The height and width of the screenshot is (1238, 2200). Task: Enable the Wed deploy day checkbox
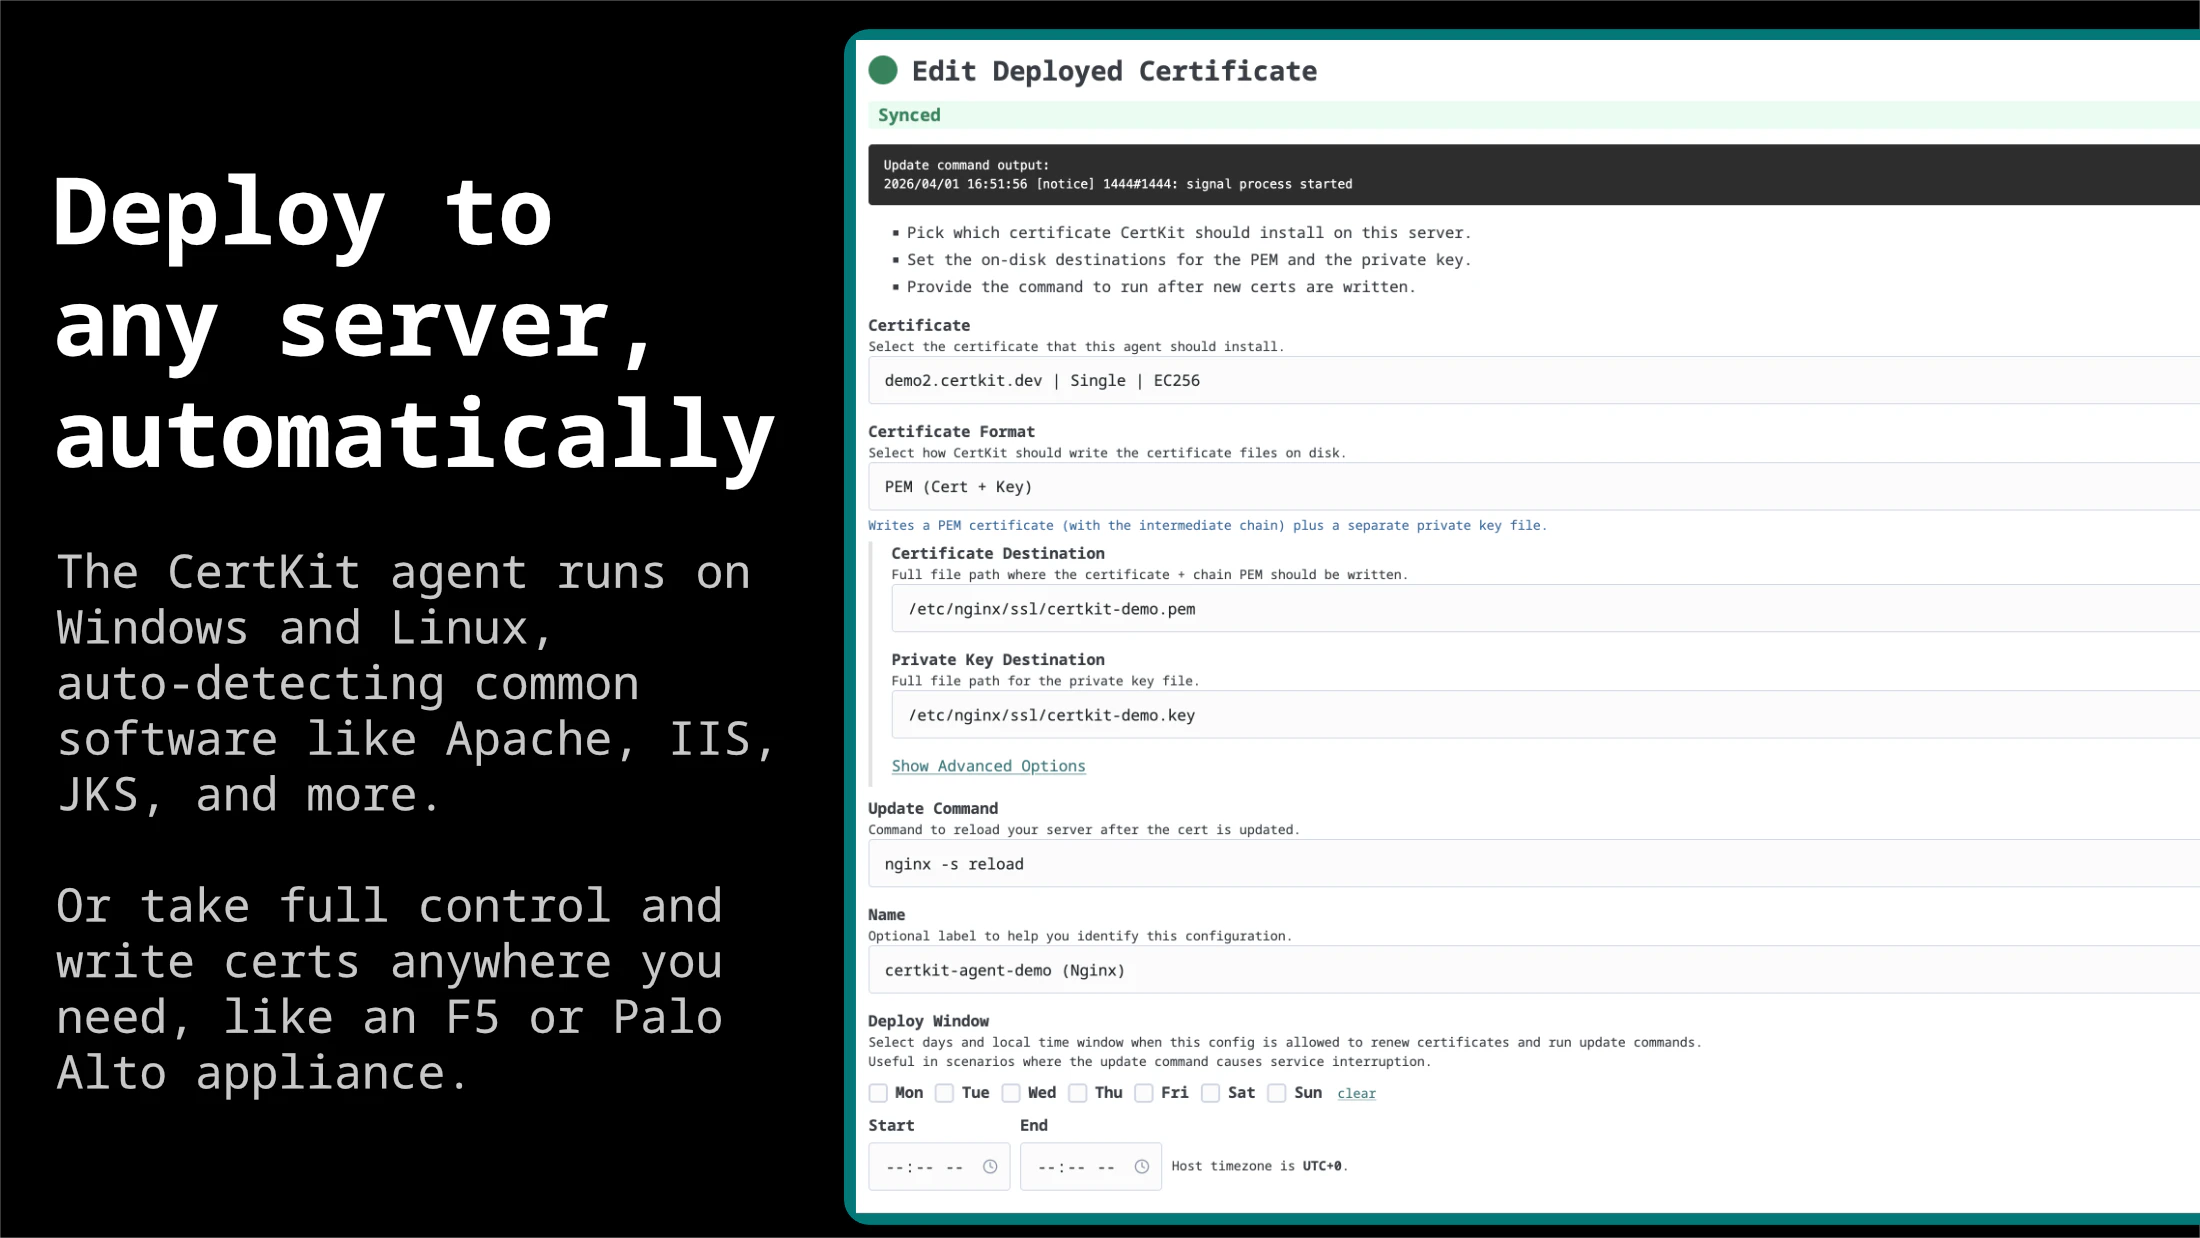click(1011, 1093)
